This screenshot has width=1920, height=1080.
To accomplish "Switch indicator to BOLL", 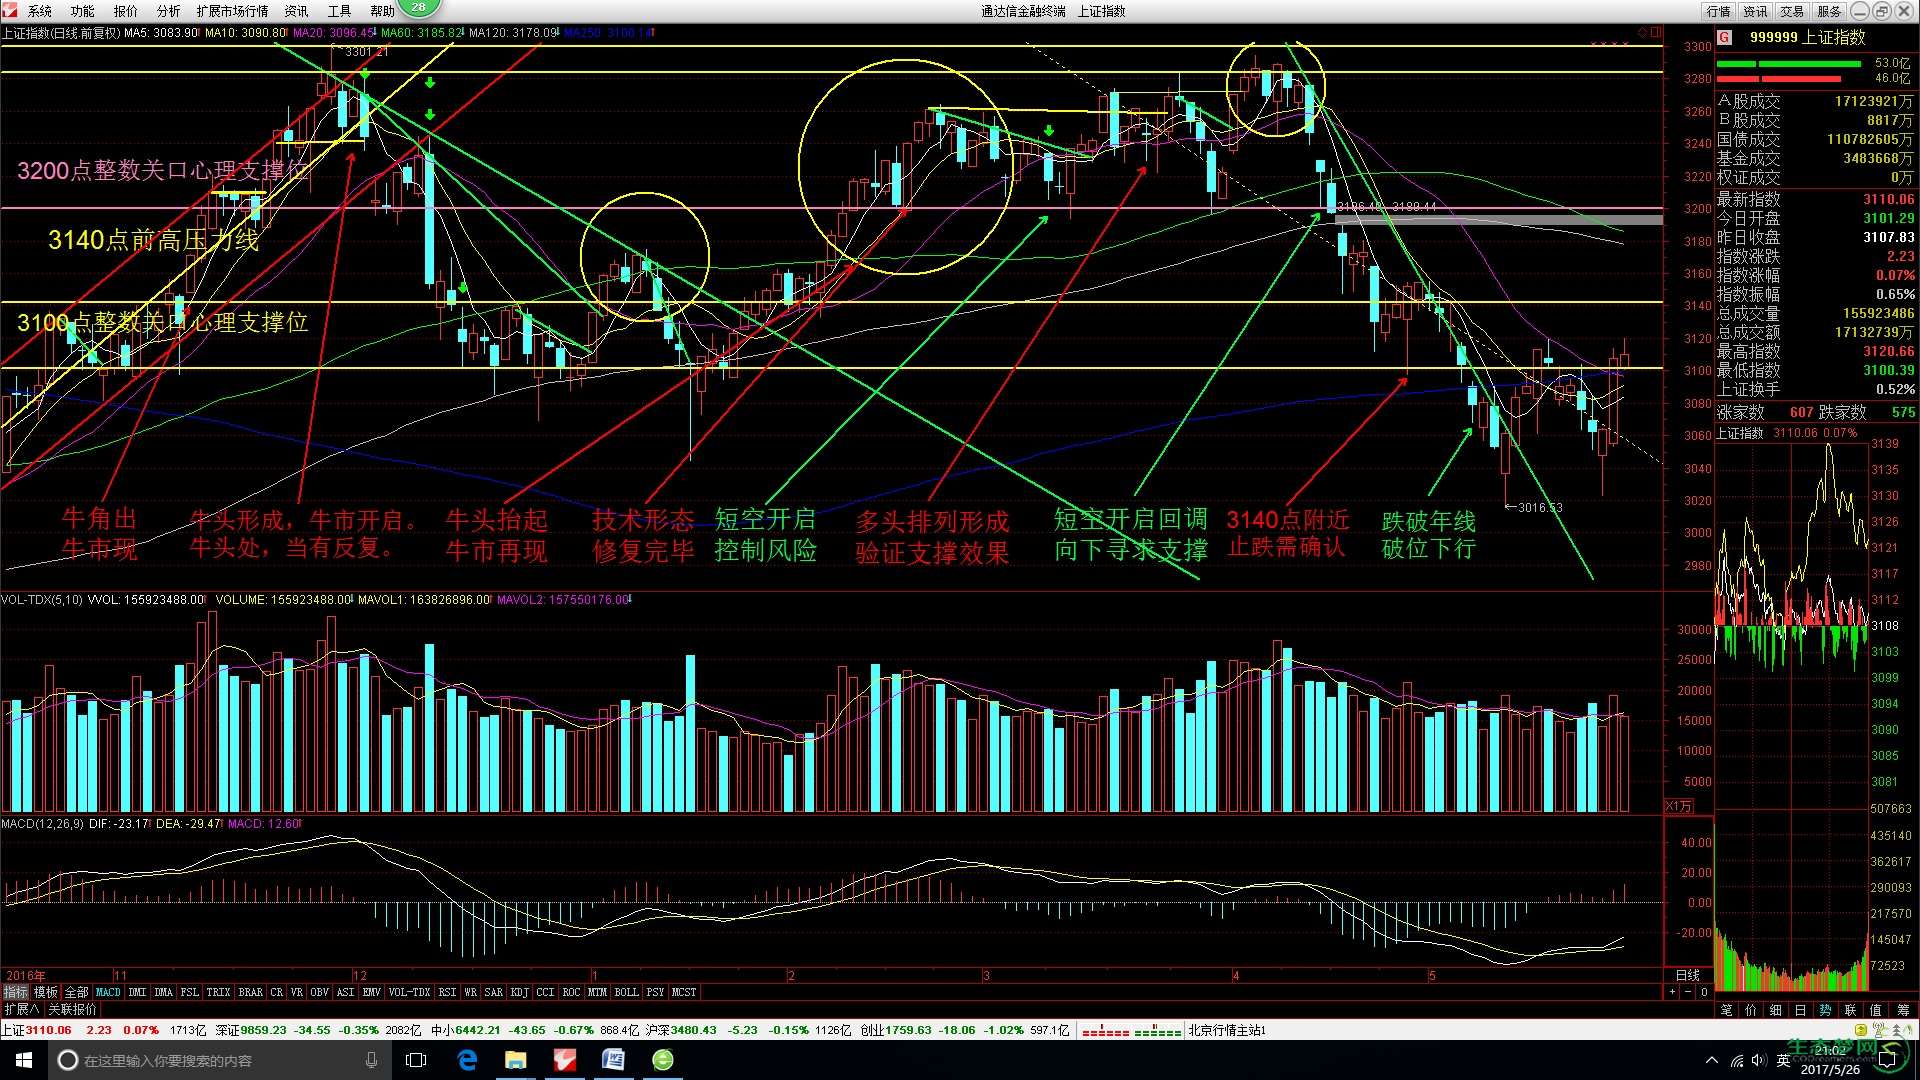I will click(x=627, y=992).
